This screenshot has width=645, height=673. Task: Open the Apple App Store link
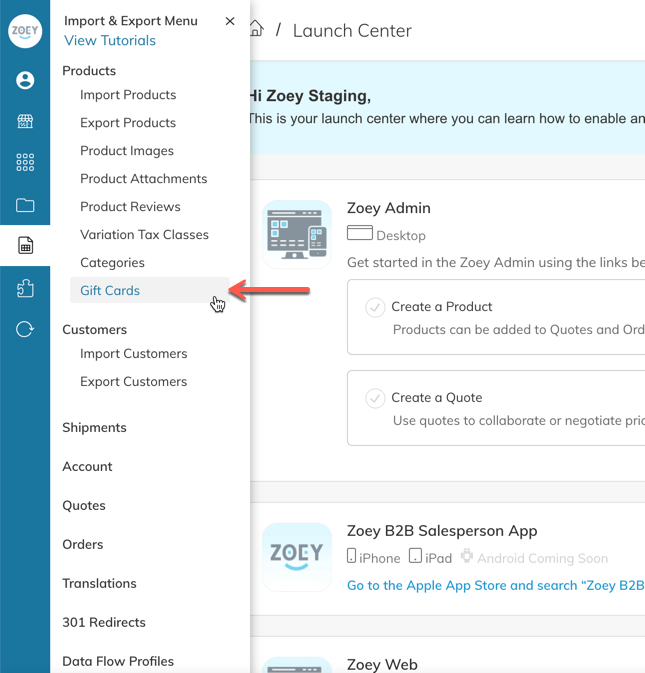(x=496, y=585)
